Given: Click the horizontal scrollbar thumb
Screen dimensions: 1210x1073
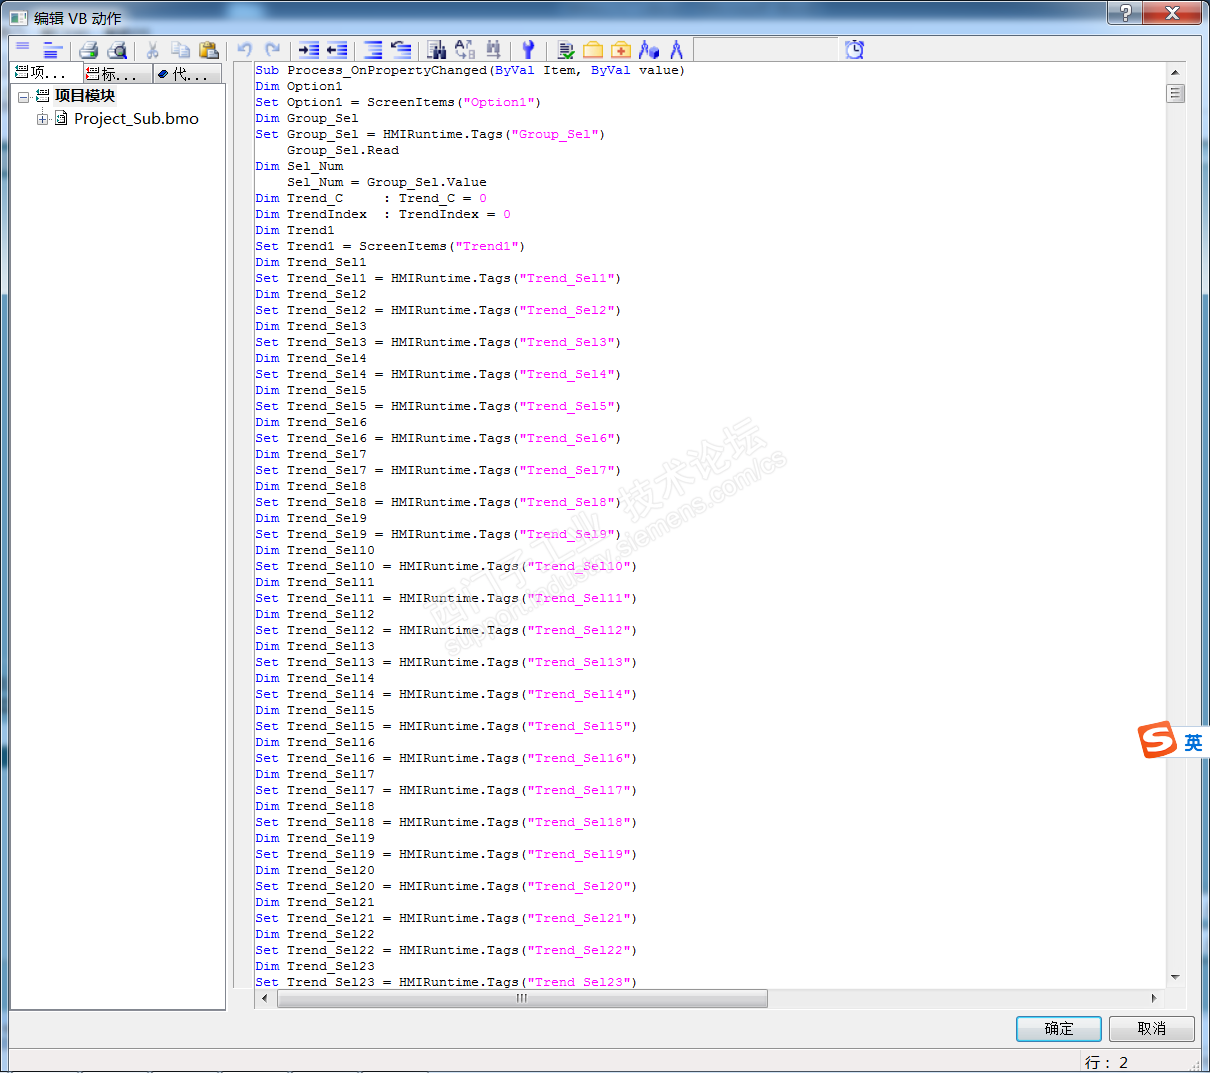Looking at the screenshot, I should coord(522,998).
